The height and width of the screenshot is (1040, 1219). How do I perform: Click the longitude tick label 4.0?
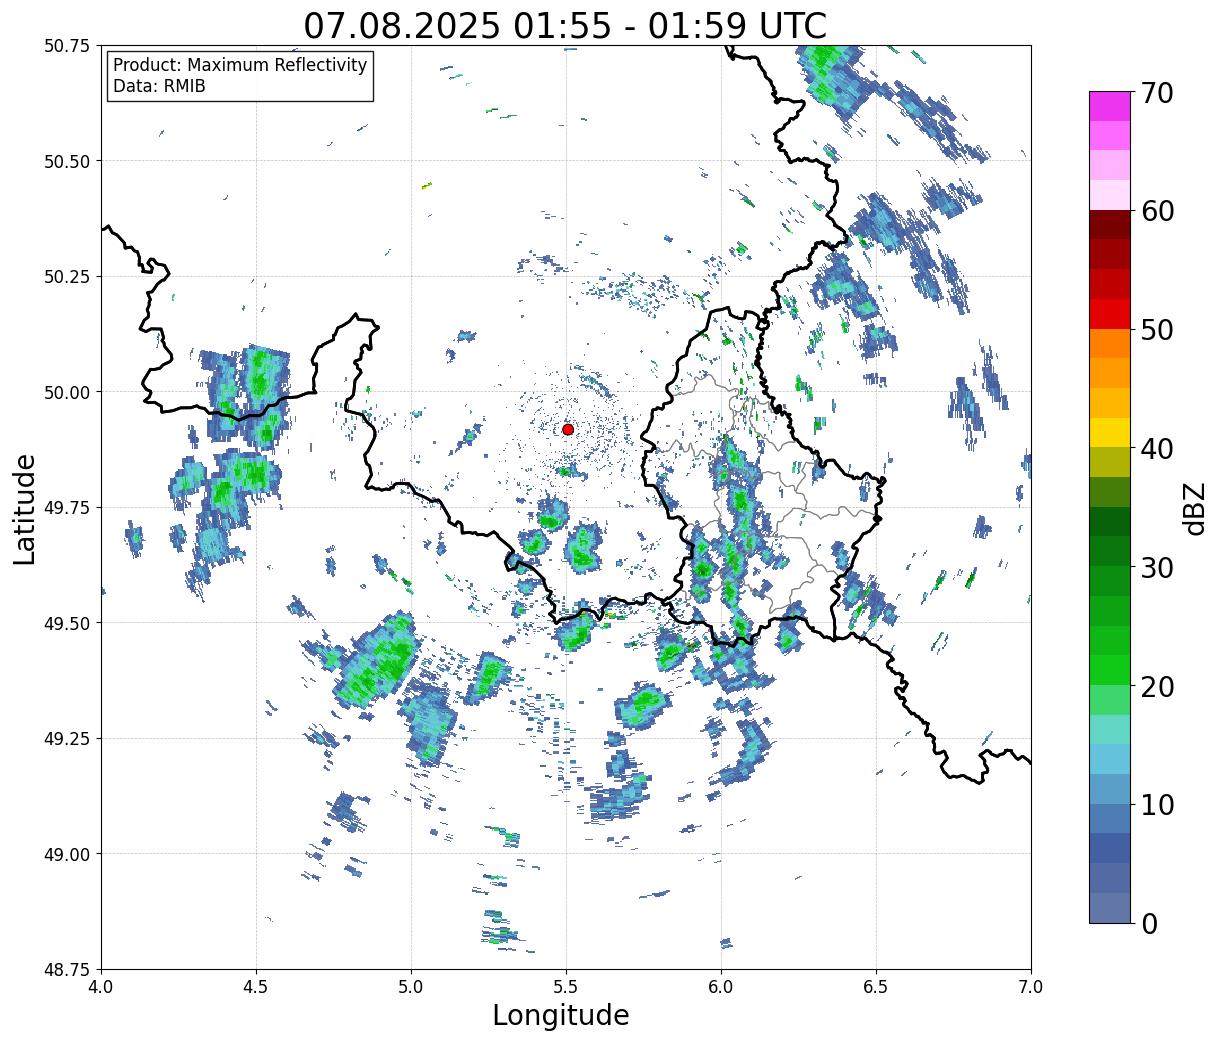coord(101,986)
